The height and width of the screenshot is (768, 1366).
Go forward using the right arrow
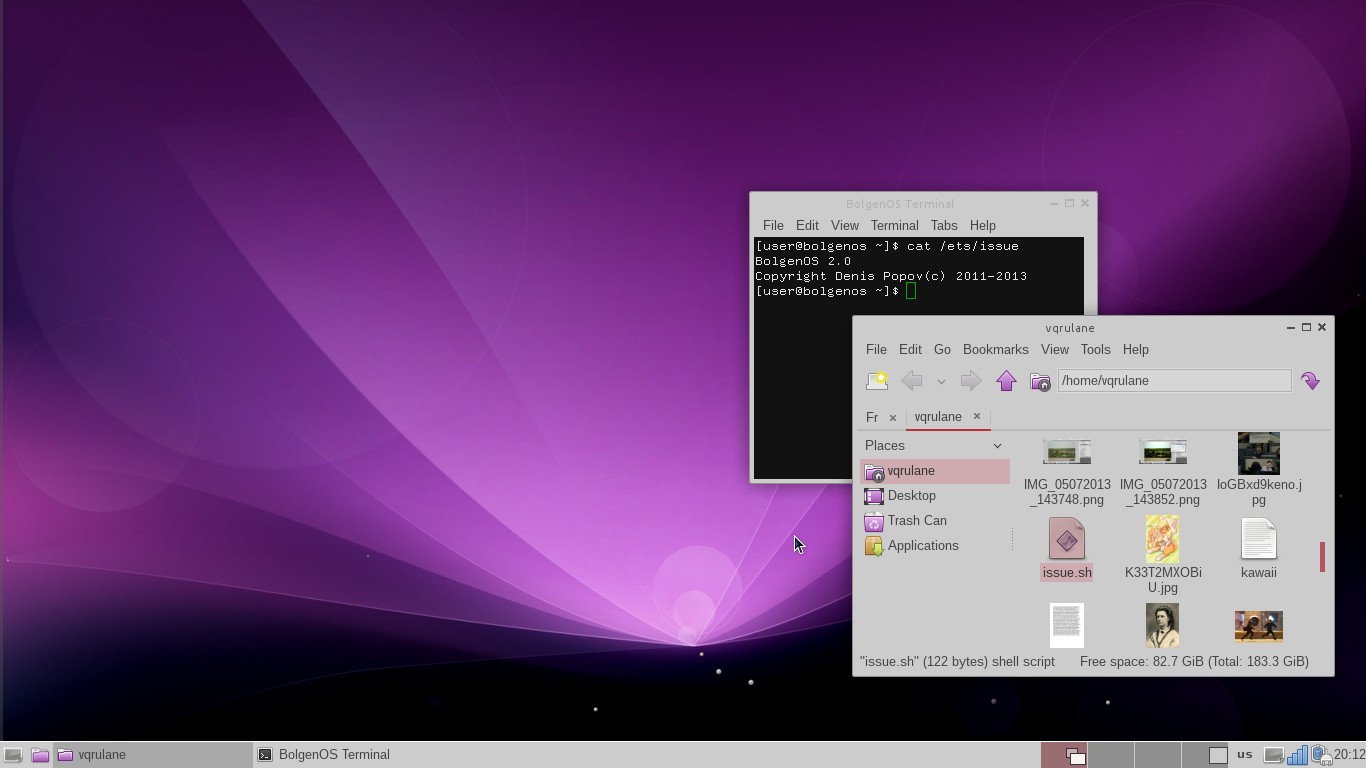point(970,381)
